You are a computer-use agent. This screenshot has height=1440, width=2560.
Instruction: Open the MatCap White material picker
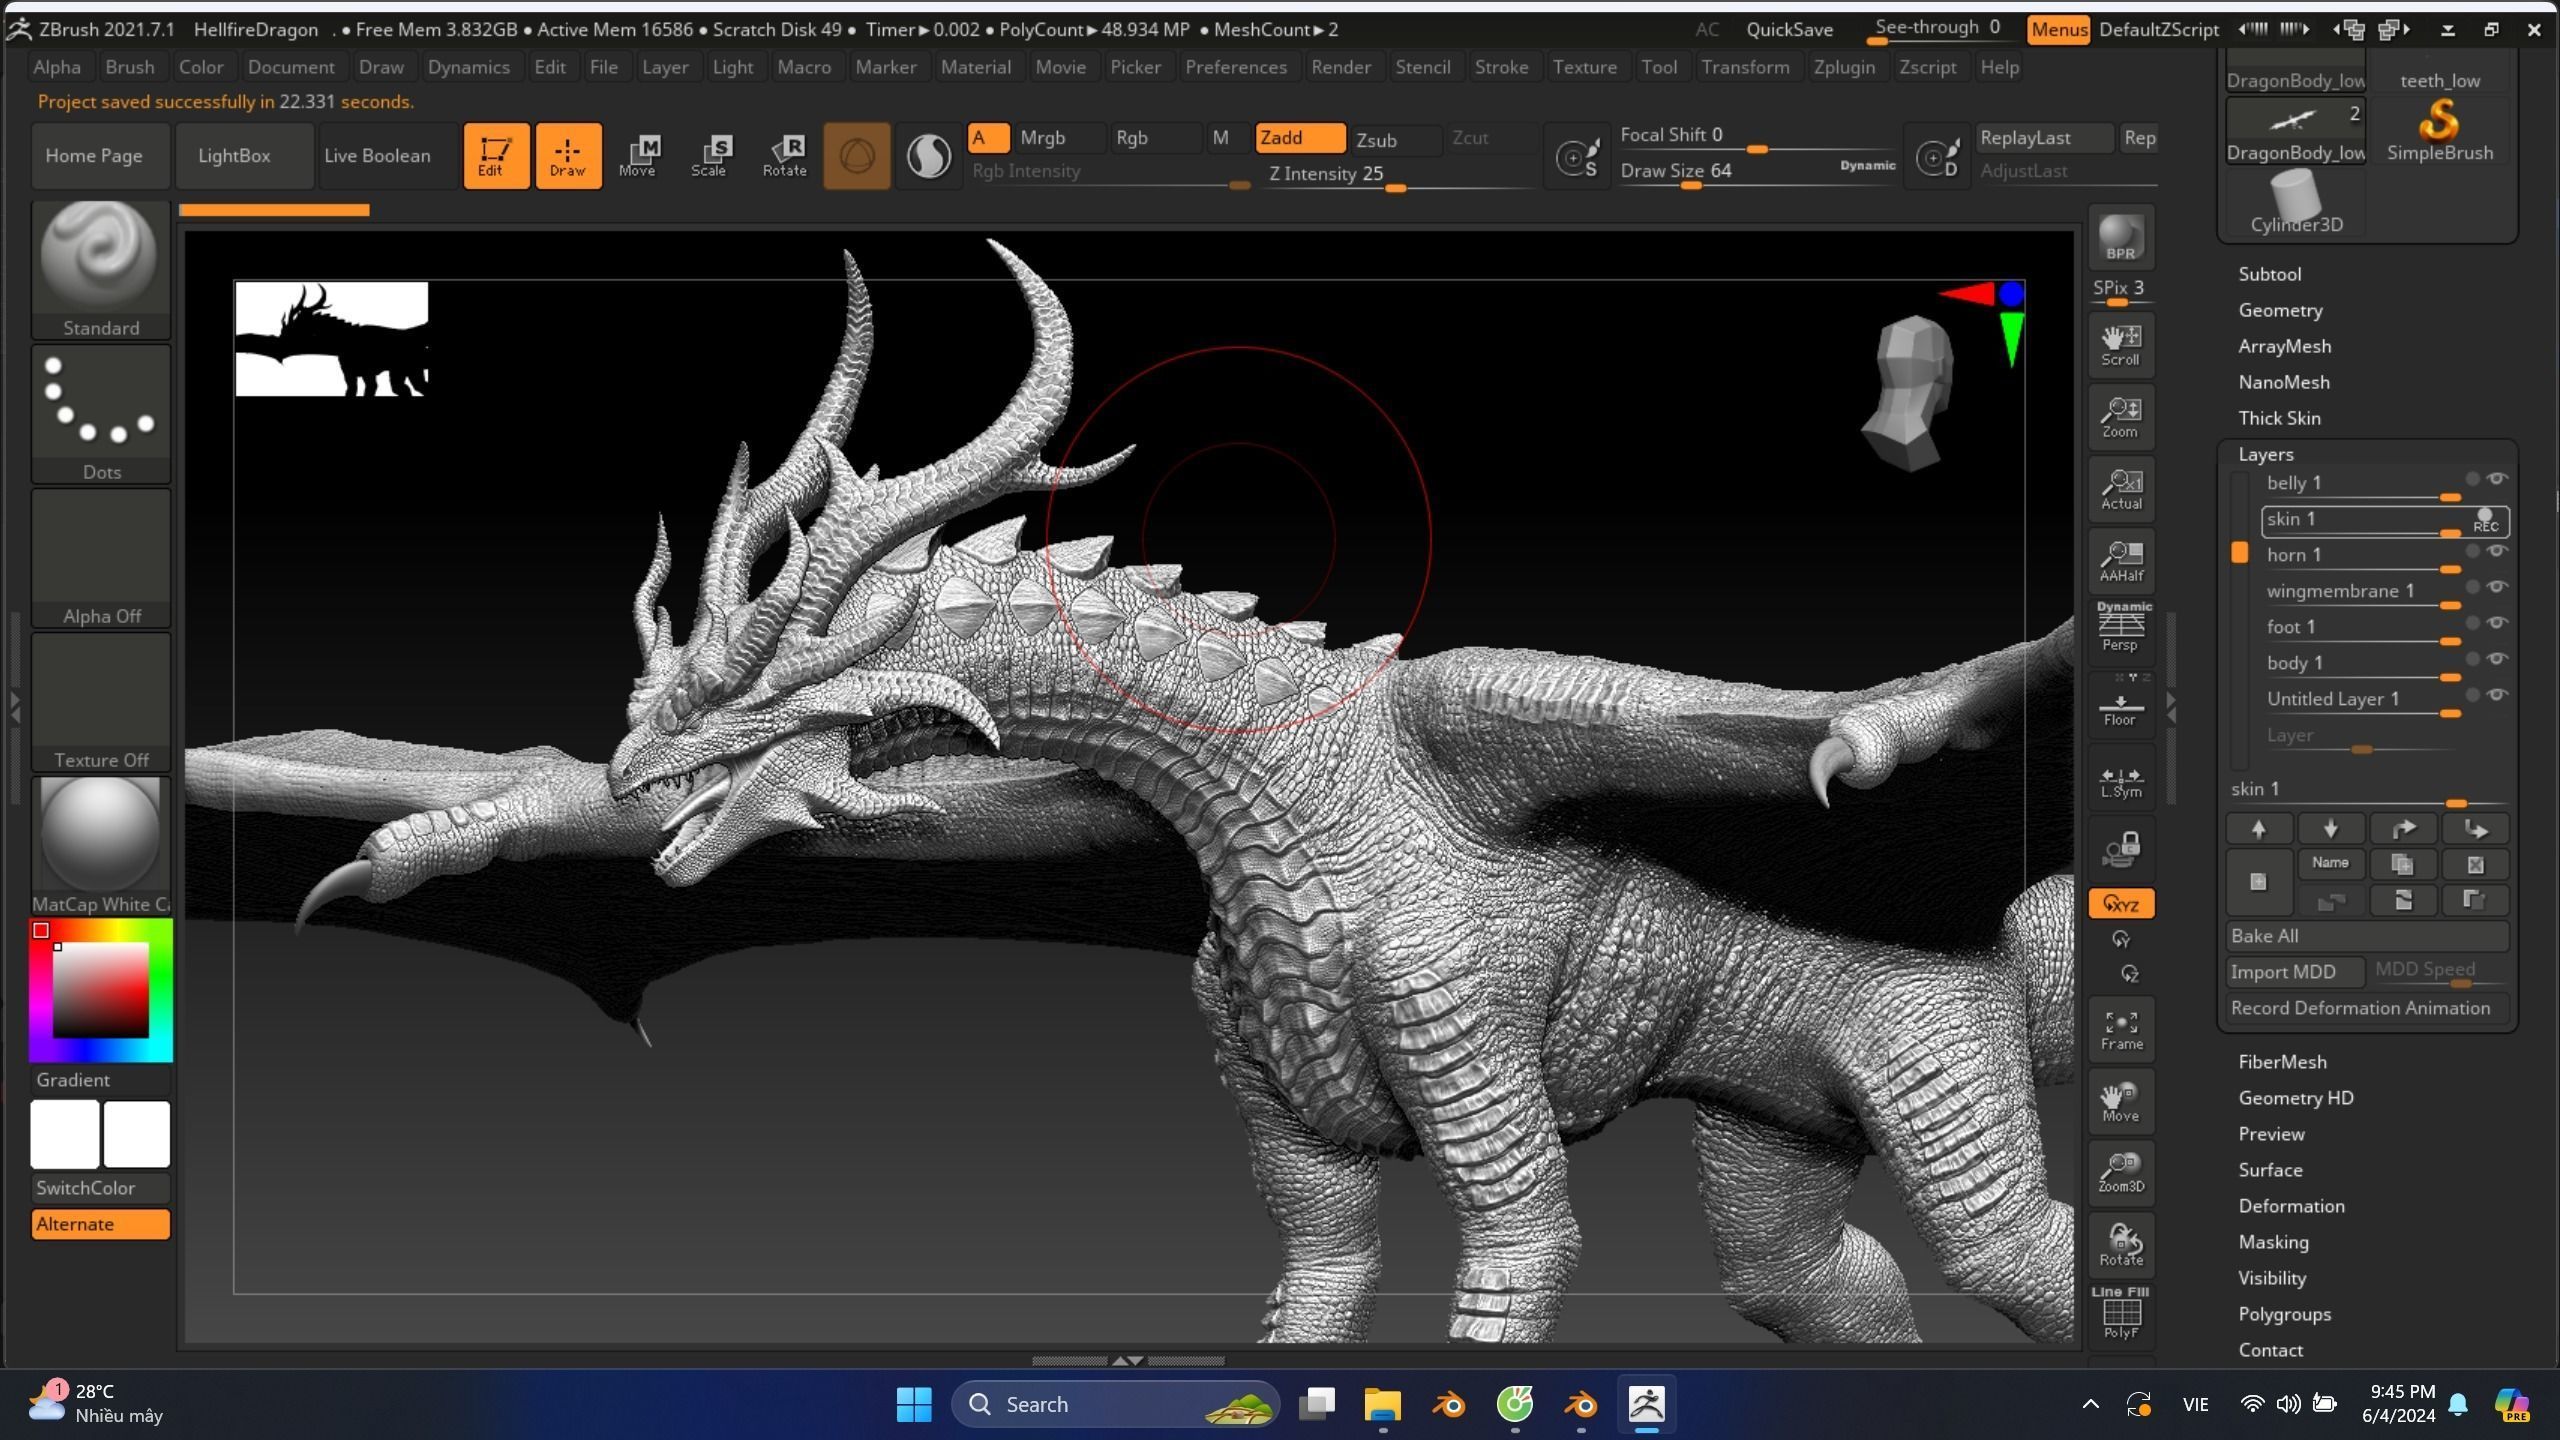(x=101, y=846)
